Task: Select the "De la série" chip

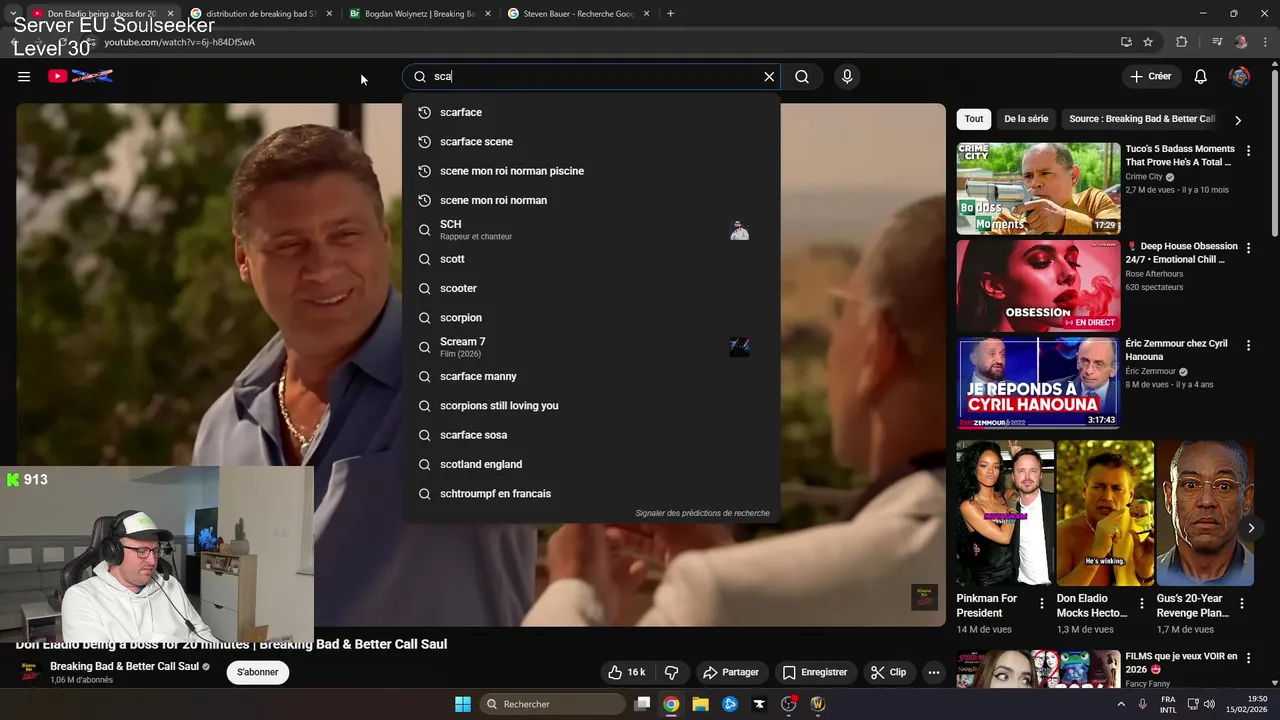Action: point(1026,119)
